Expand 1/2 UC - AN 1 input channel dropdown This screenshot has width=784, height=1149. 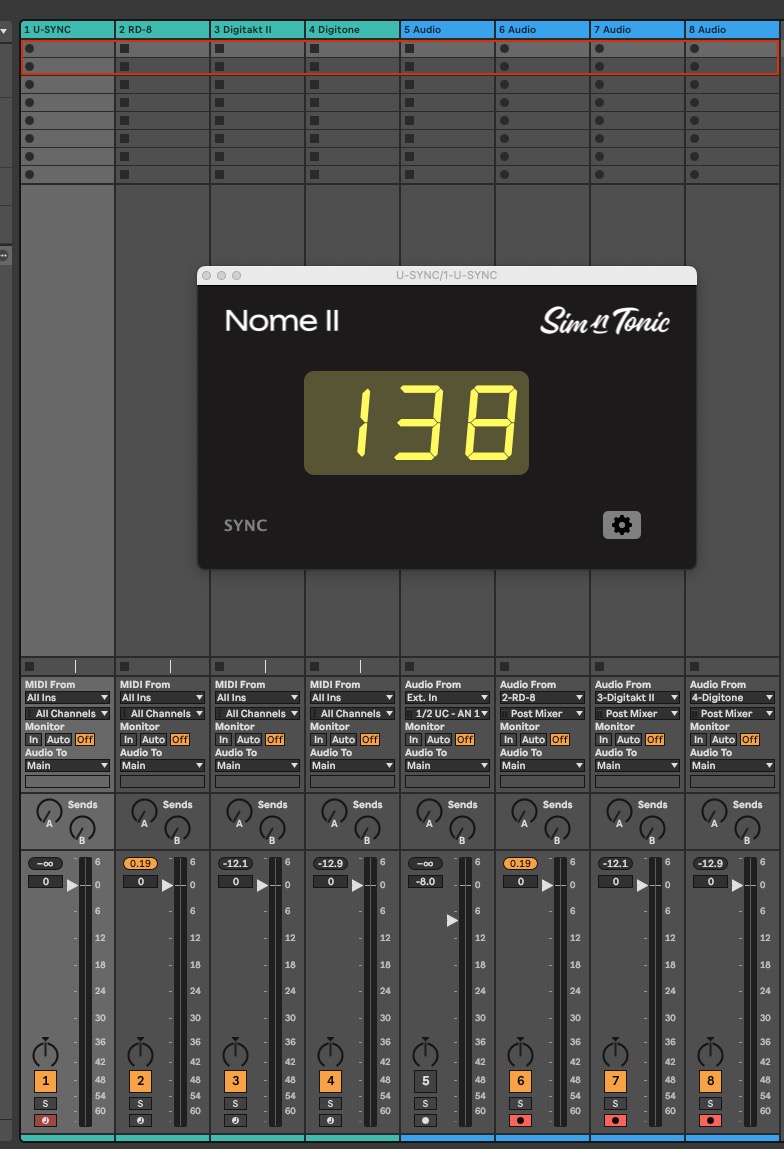click(x=447, y=714)
